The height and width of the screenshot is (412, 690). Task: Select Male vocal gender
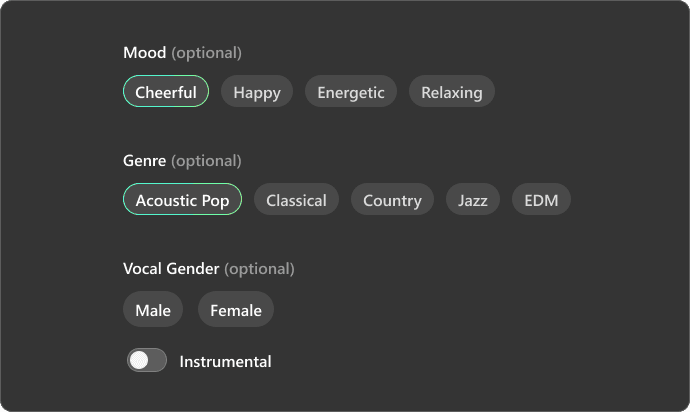[x=153, y=309]
